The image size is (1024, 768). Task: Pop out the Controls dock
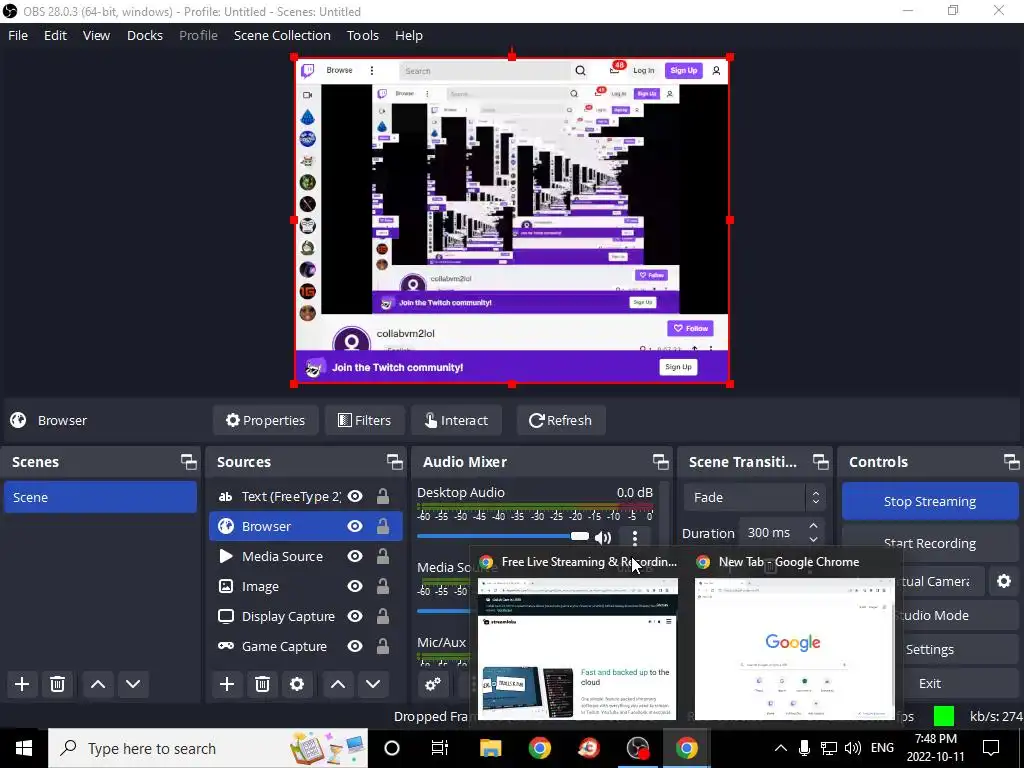1011,462
